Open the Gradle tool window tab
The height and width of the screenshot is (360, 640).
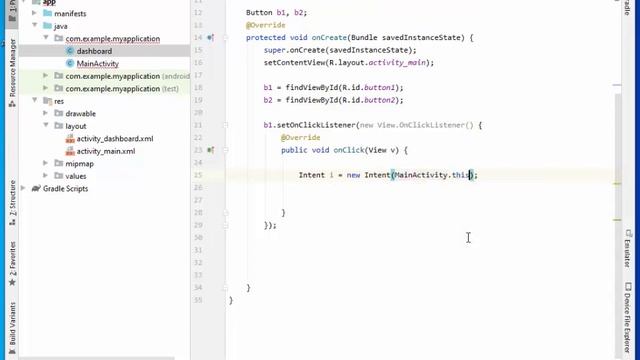click(x=628, y=7)
